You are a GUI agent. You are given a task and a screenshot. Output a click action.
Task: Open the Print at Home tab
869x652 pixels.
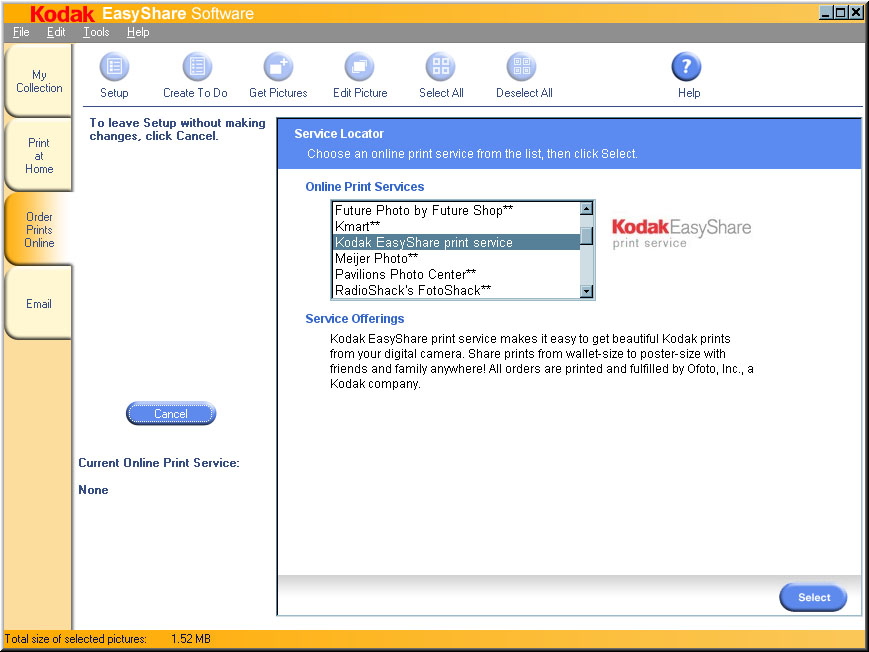39,156
